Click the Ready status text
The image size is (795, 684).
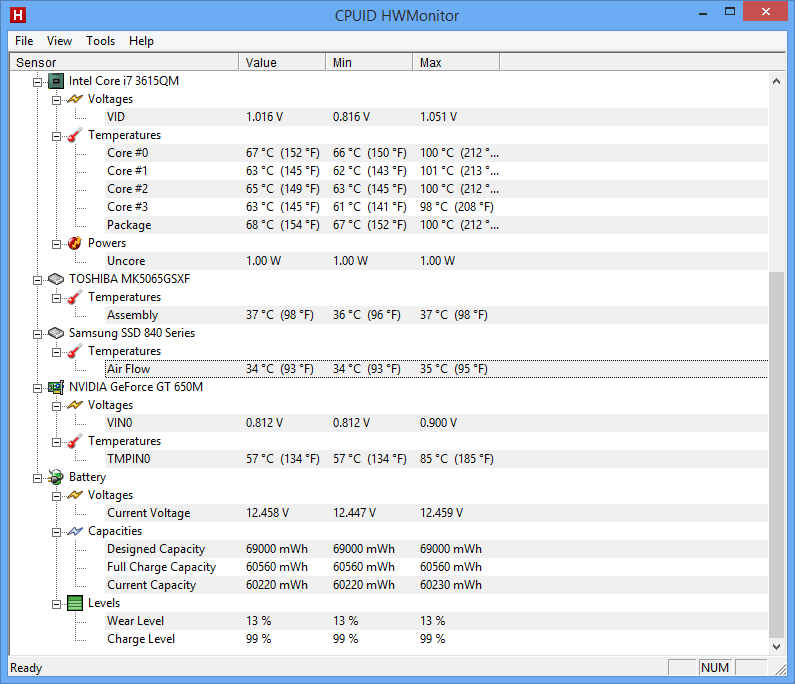tap(26, 668)
